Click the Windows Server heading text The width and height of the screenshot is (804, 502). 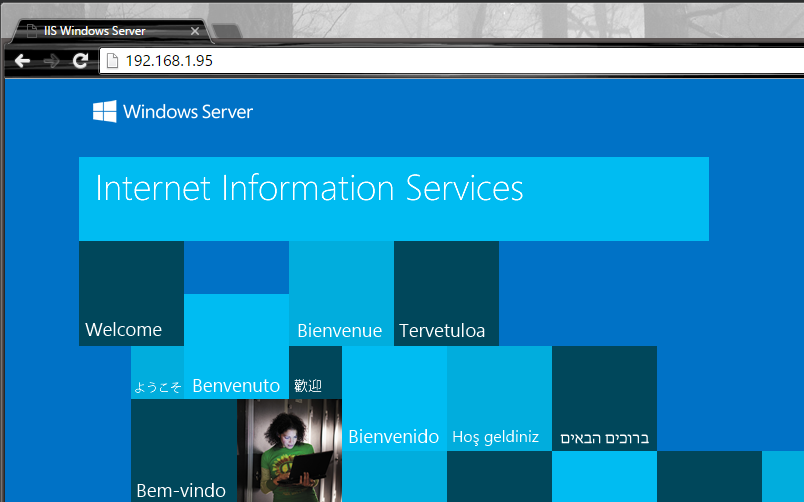coord(188,112)
